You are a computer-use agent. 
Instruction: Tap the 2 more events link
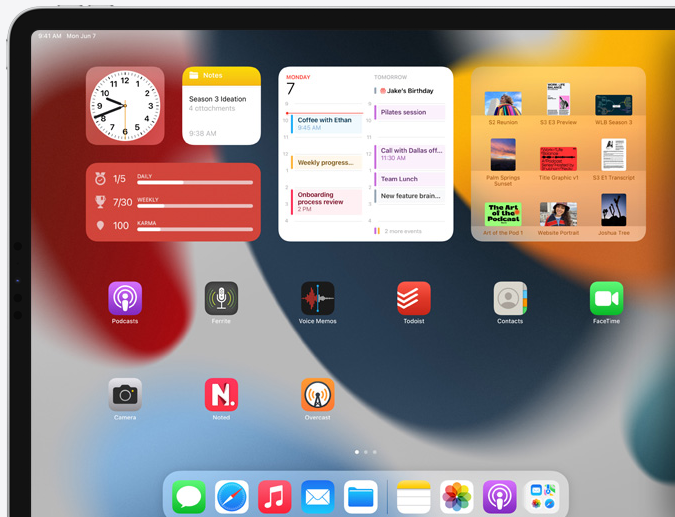pyautogui.click(x=404, y=231)
